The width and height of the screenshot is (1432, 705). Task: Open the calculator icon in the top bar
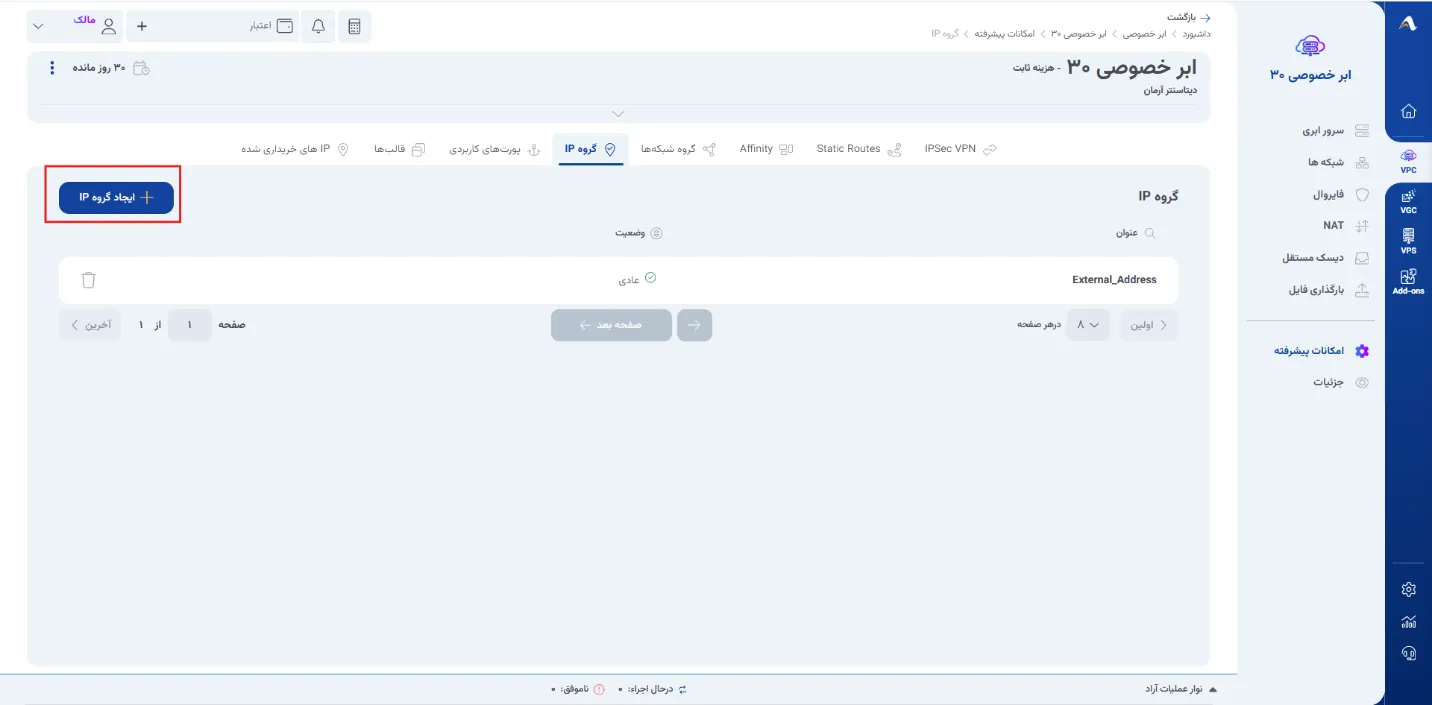click(354, 26)
